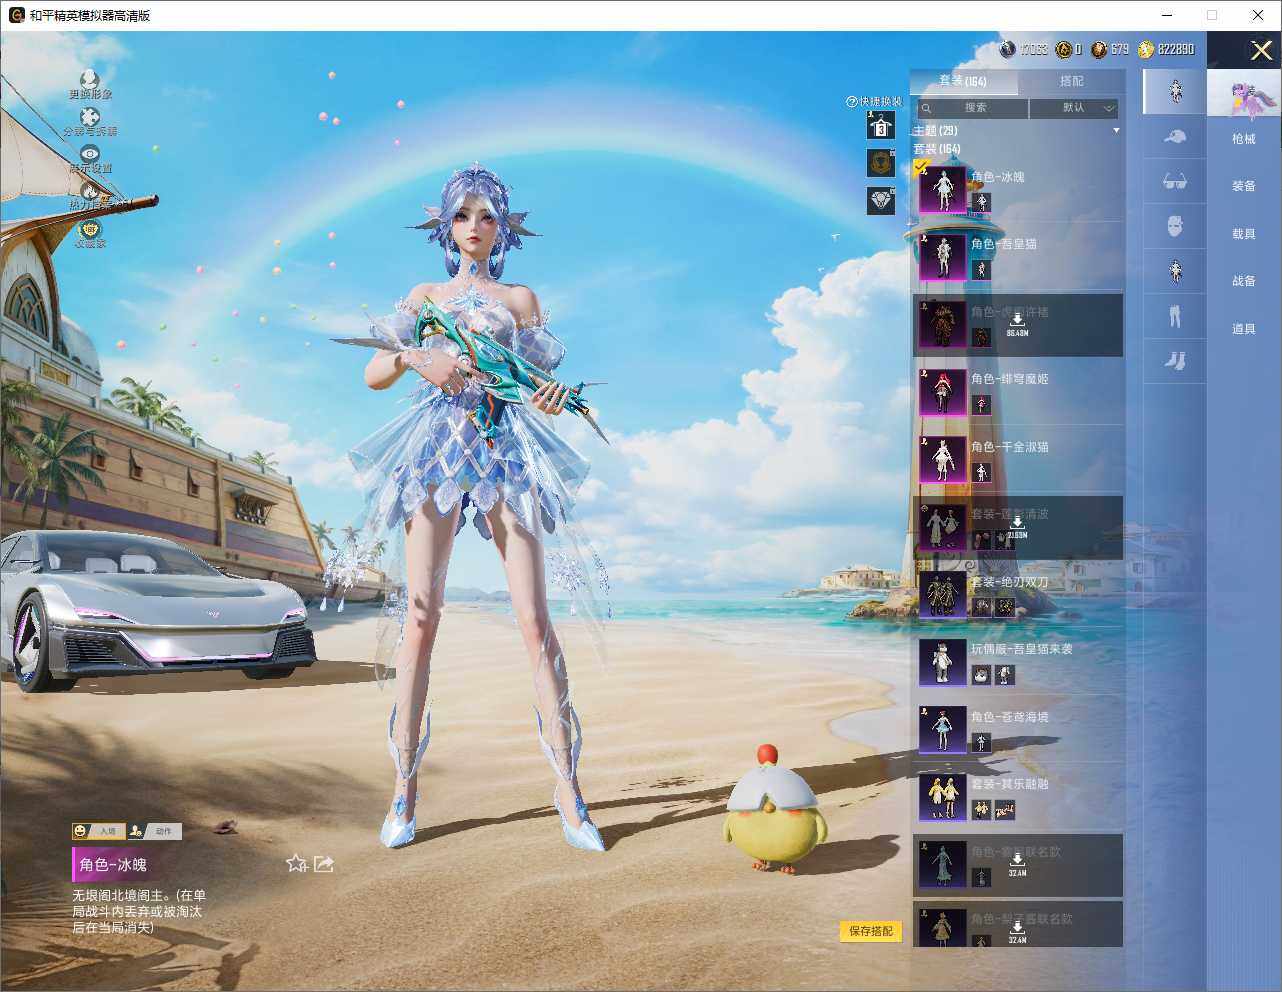1282x992 pixels.
Task: Open the 默认 sort dropdown
Action: coord(1074,108)
